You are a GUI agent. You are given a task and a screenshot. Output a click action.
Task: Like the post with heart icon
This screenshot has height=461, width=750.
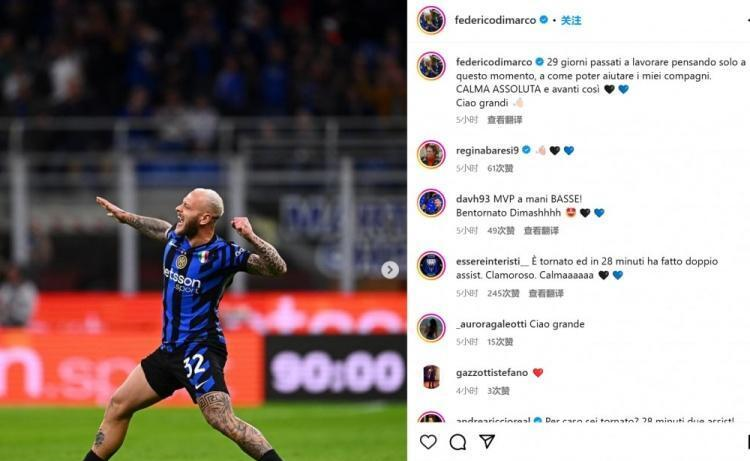pyautogui.click(x=428, y=442)
